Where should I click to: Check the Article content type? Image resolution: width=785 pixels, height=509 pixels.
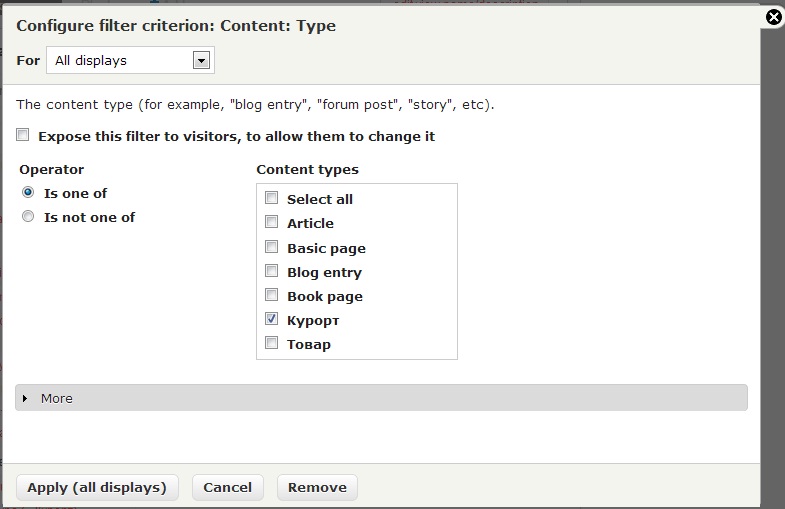point(271,222)
